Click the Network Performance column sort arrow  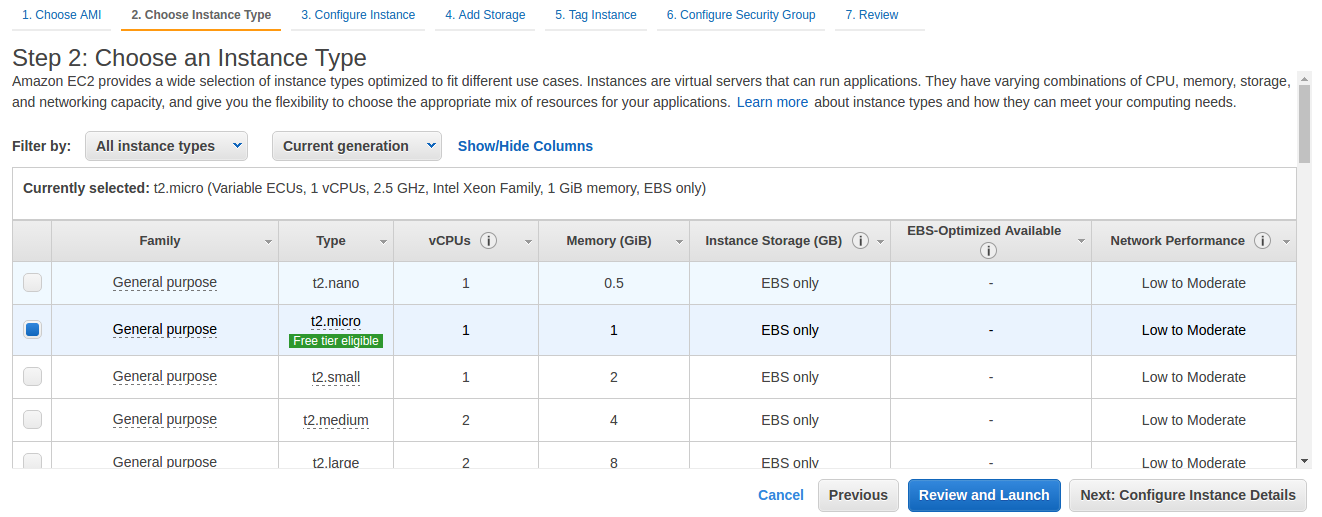click(1286, 242)
